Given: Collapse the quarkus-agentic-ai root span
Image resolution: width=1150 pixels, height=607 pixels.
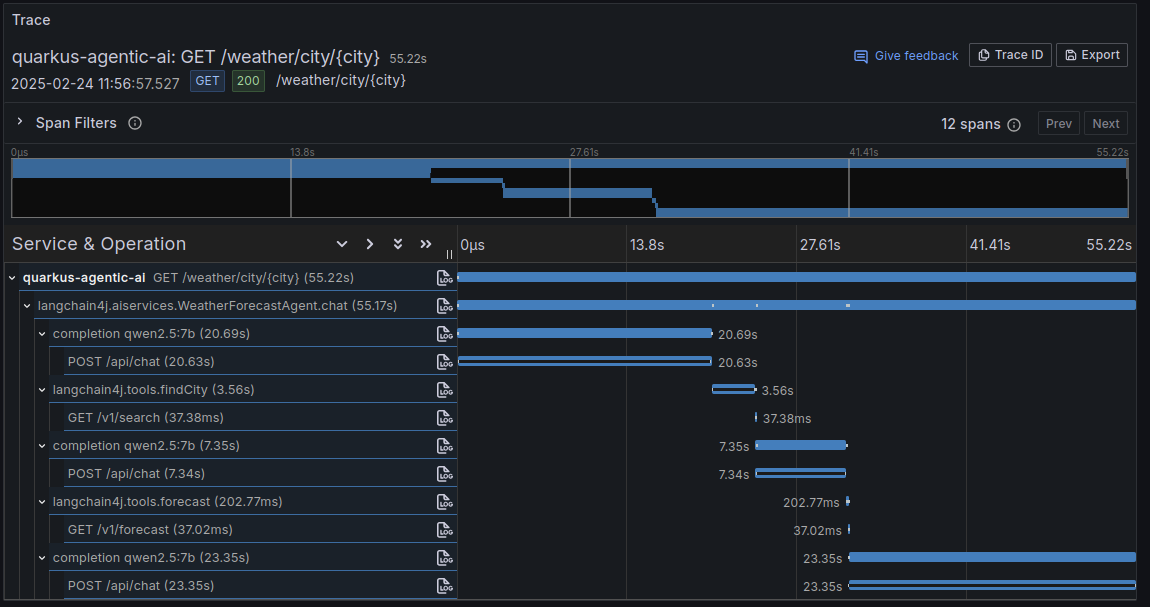Looking at the screenshot, I should [12, 278].
